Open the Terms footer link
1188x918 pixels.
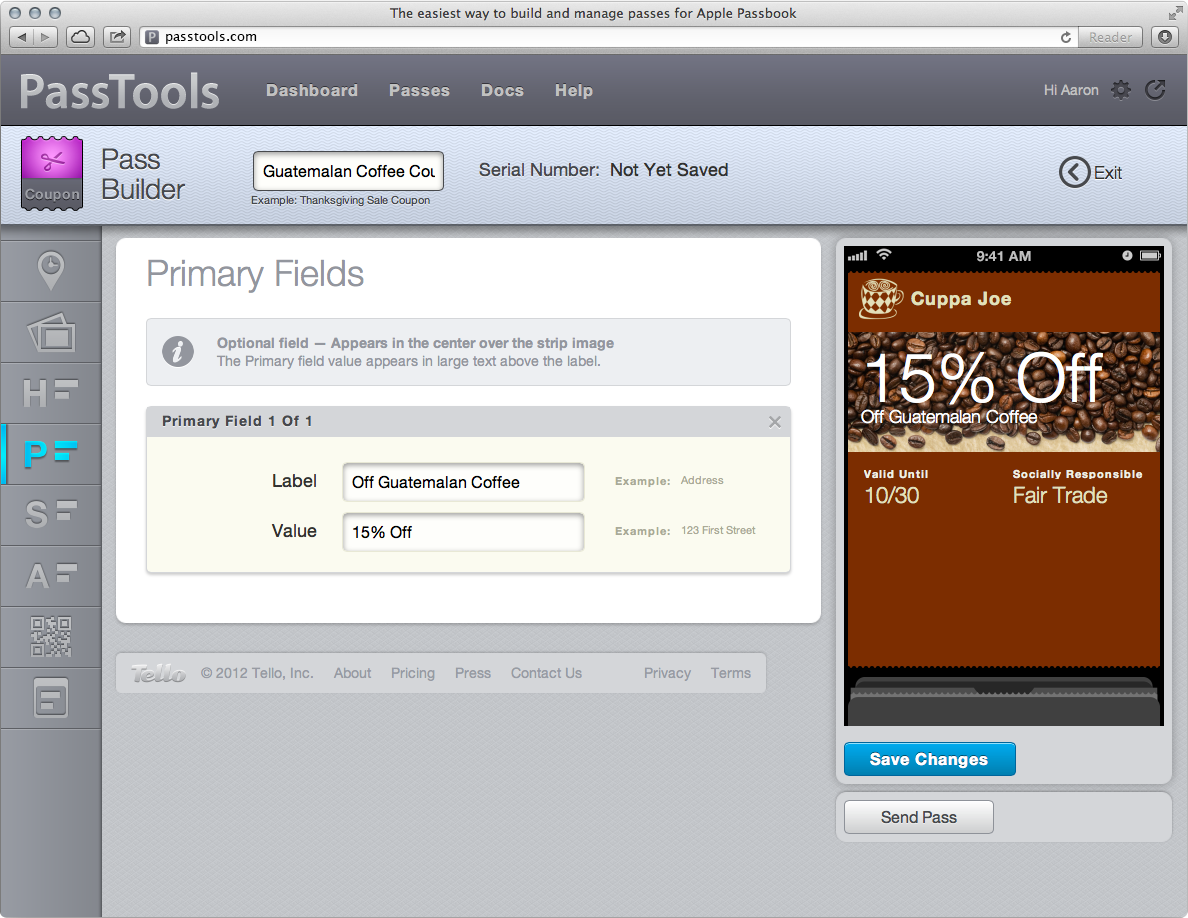[730, 673]
